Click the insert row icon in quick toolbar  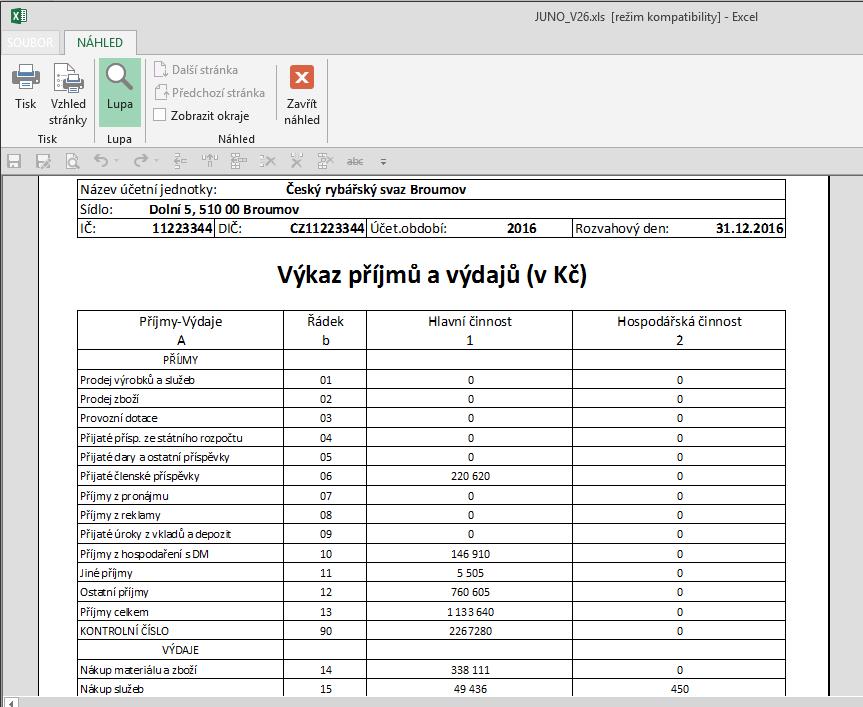coord(180,161)
